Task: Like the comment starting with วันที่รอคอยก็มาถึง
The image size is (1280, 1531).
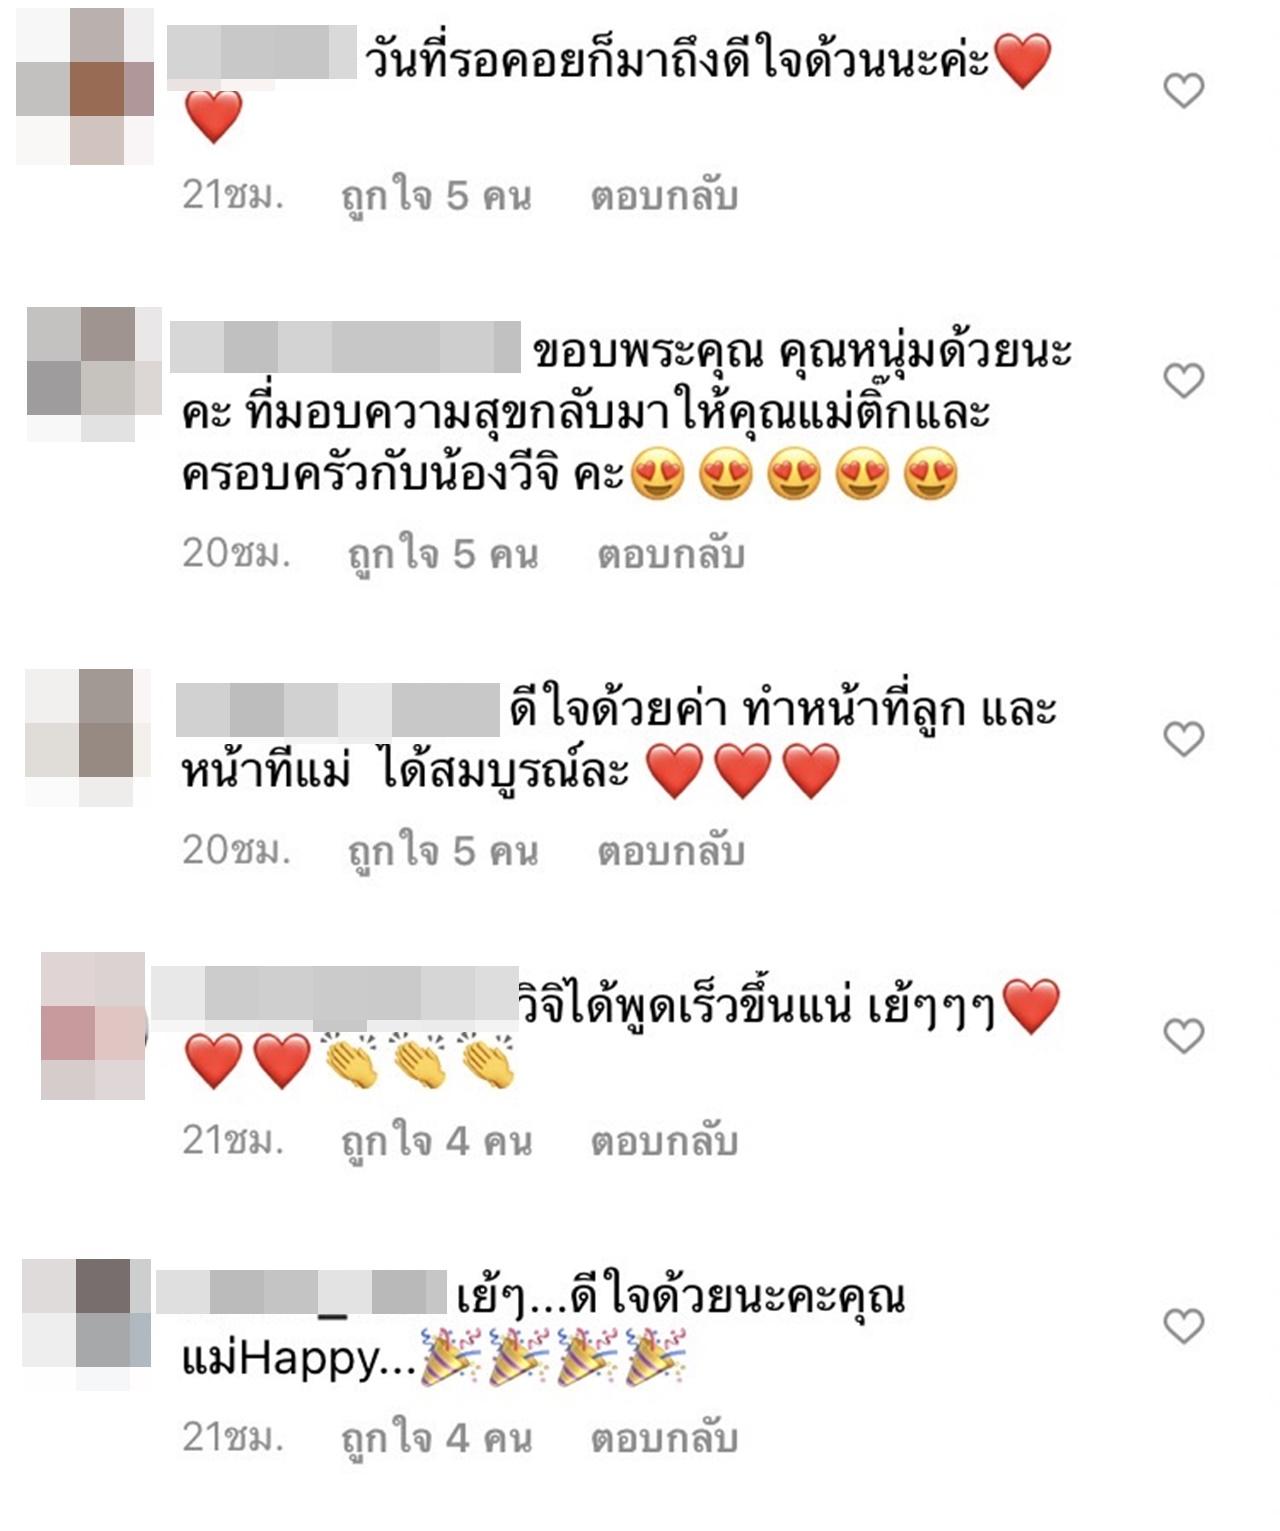Action: (x=1184, y=91)
